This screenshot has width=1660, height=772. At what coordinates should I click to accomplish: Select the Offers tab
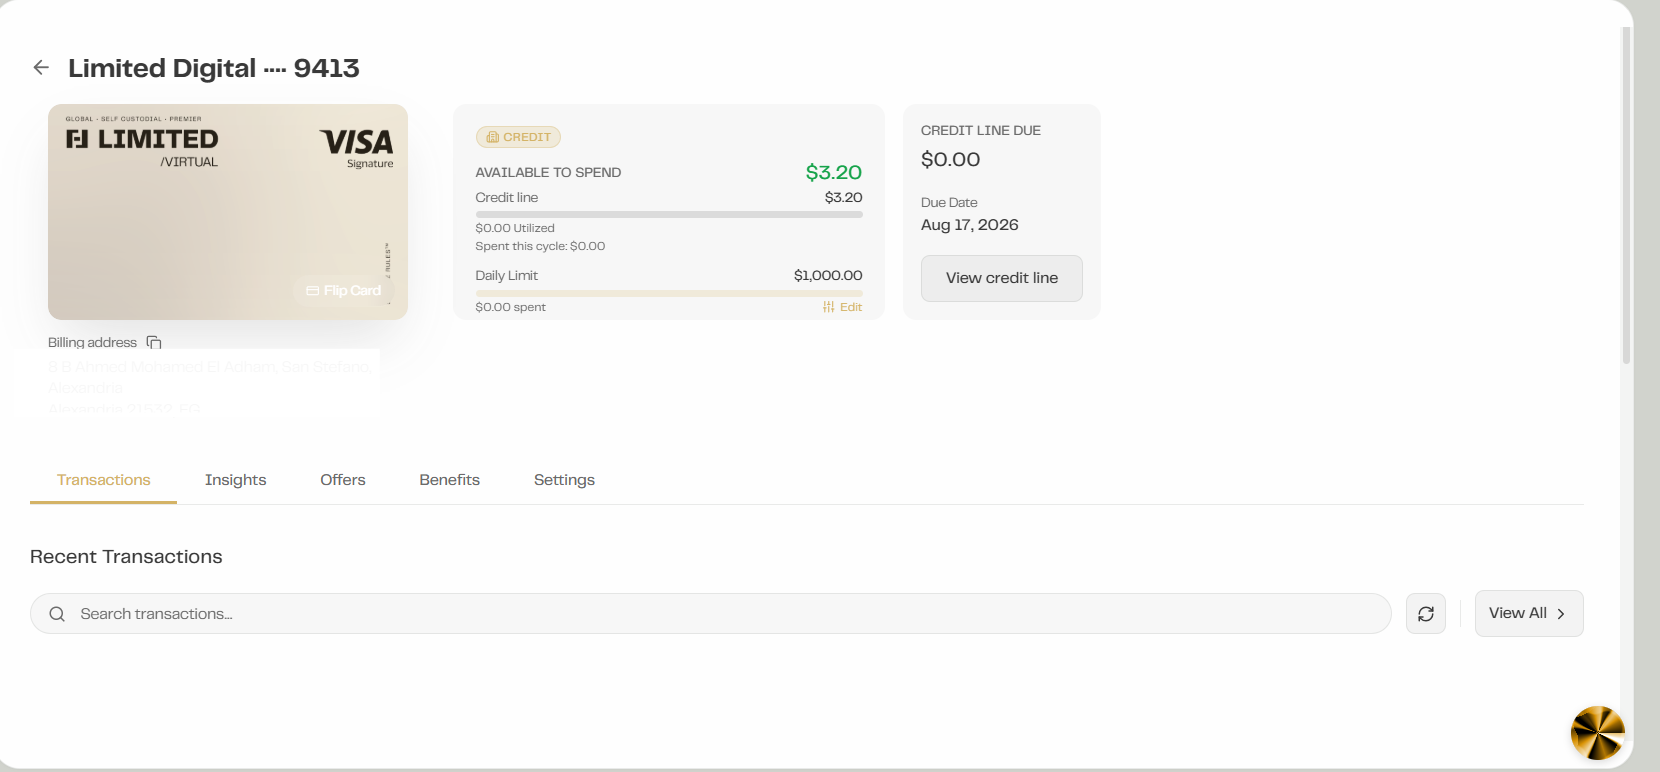pyautogui.click(x=343, y=480)
